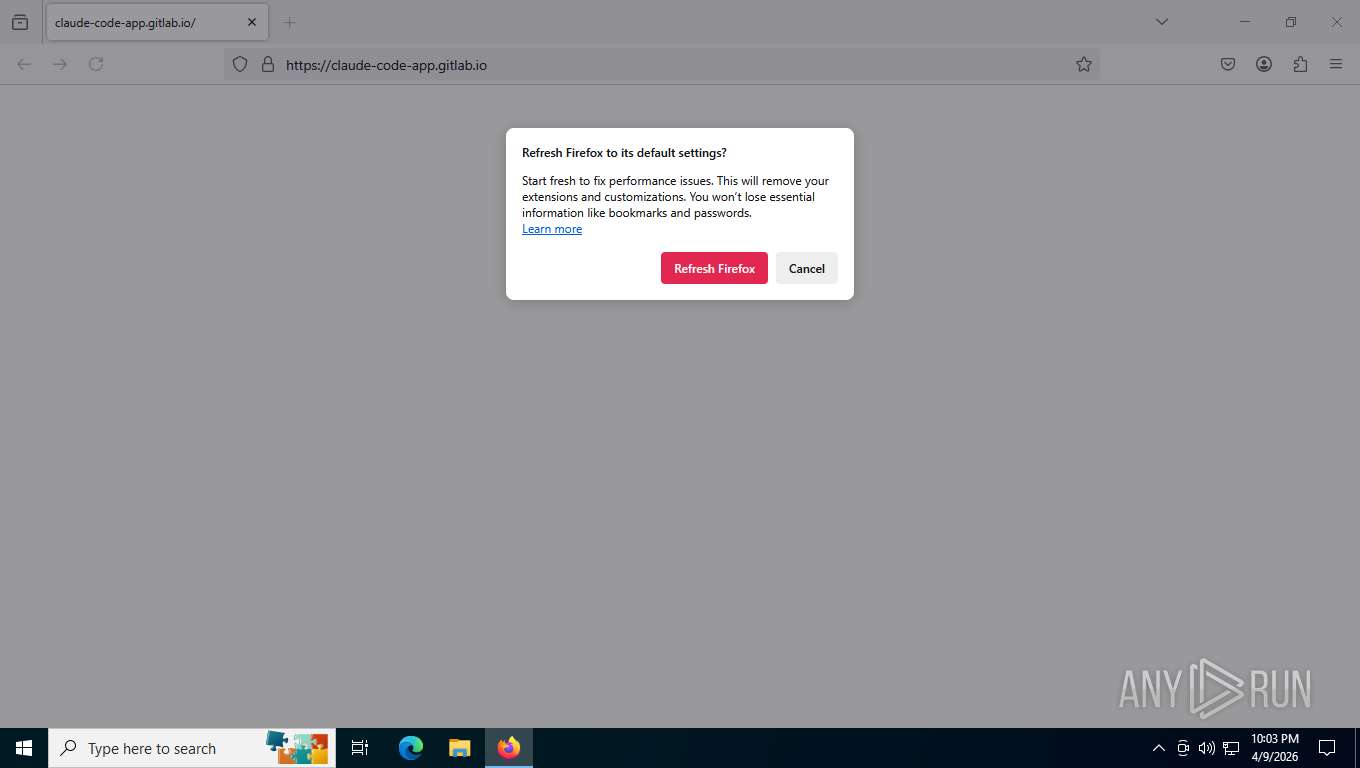Go back one page
The height and width of the screenshot is (768, 1360).
click(x=24, y=64)
